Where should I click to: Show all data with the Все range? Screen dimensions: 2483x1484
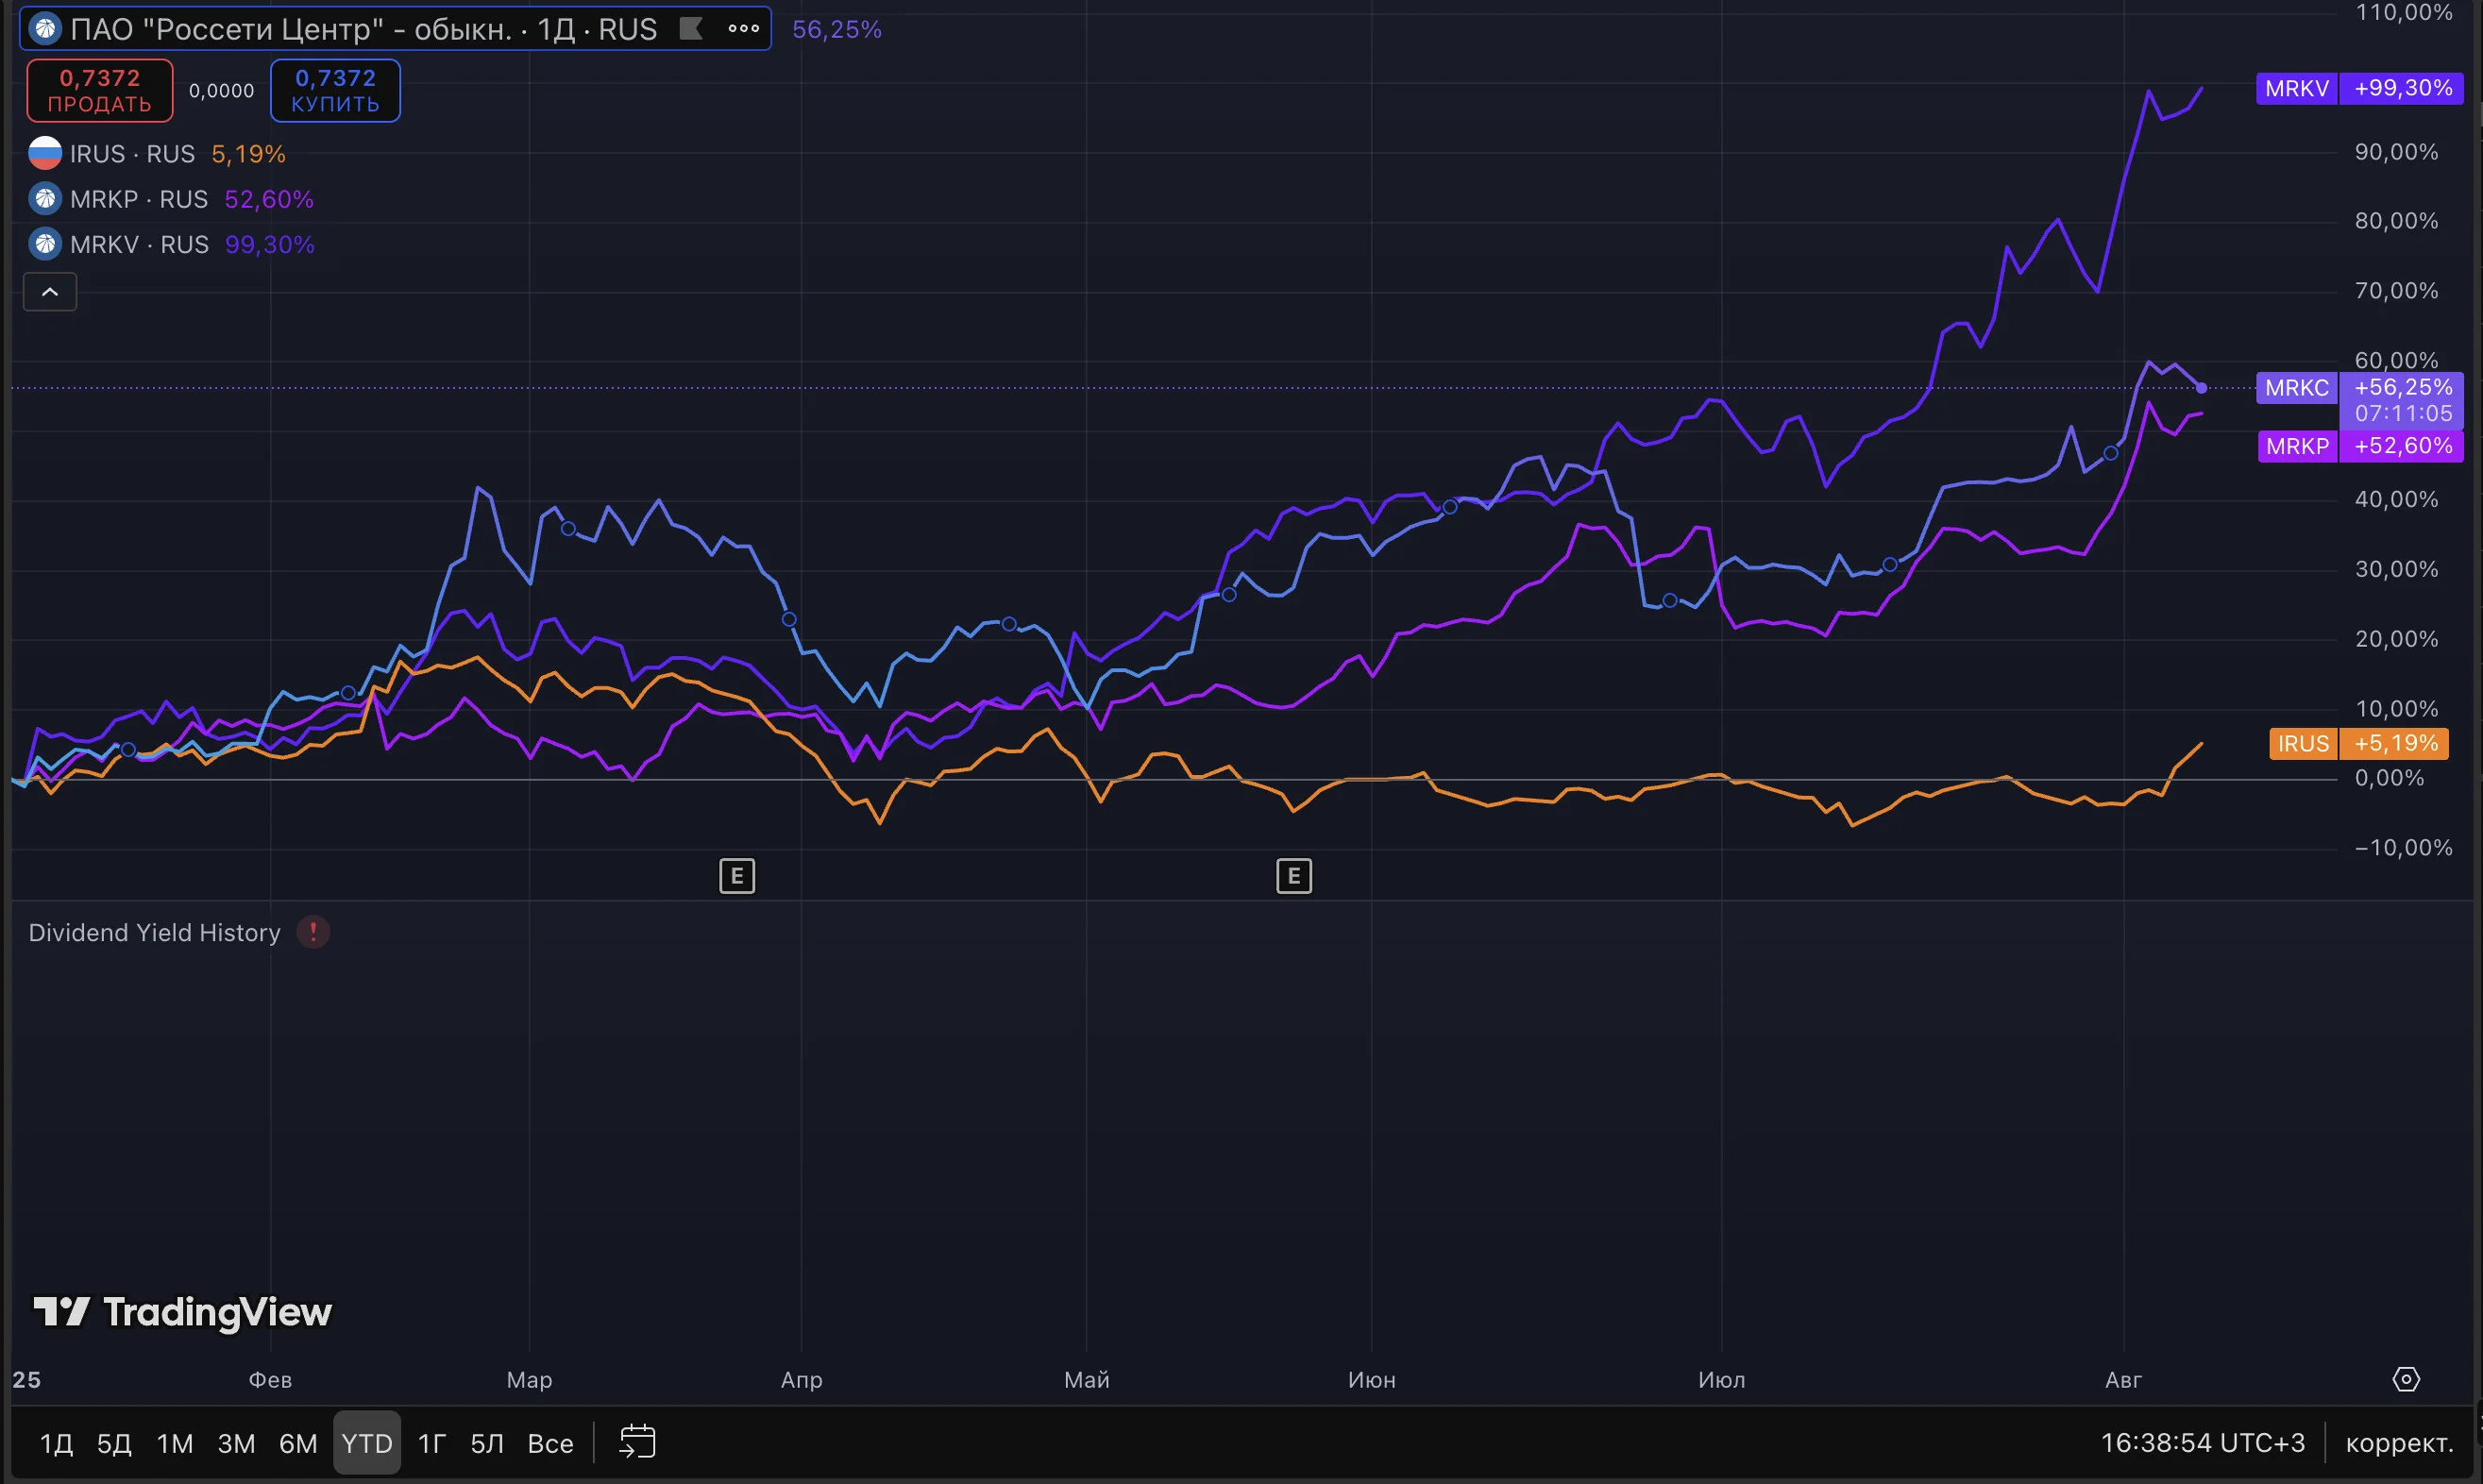550,1443
